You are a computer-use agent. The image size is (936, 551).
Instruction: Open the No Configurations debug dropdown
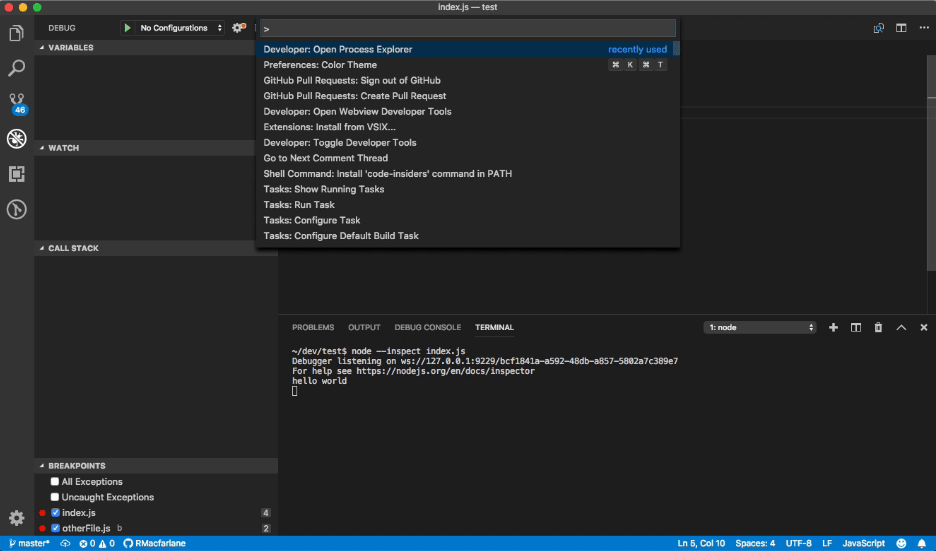click(181, 28)
